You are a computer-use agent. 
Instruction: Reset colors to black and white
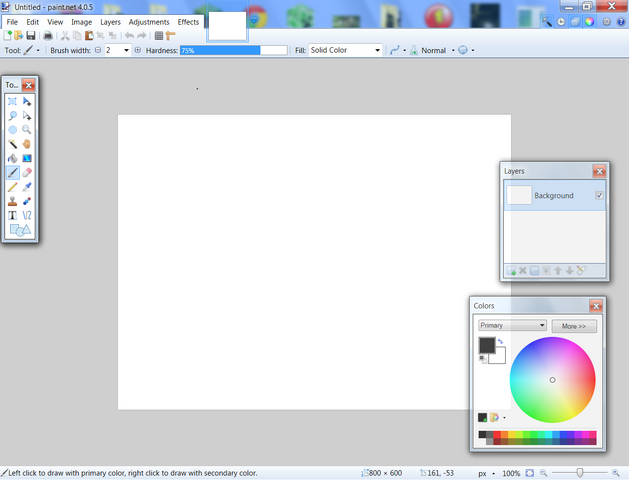[x=483, y=359]
